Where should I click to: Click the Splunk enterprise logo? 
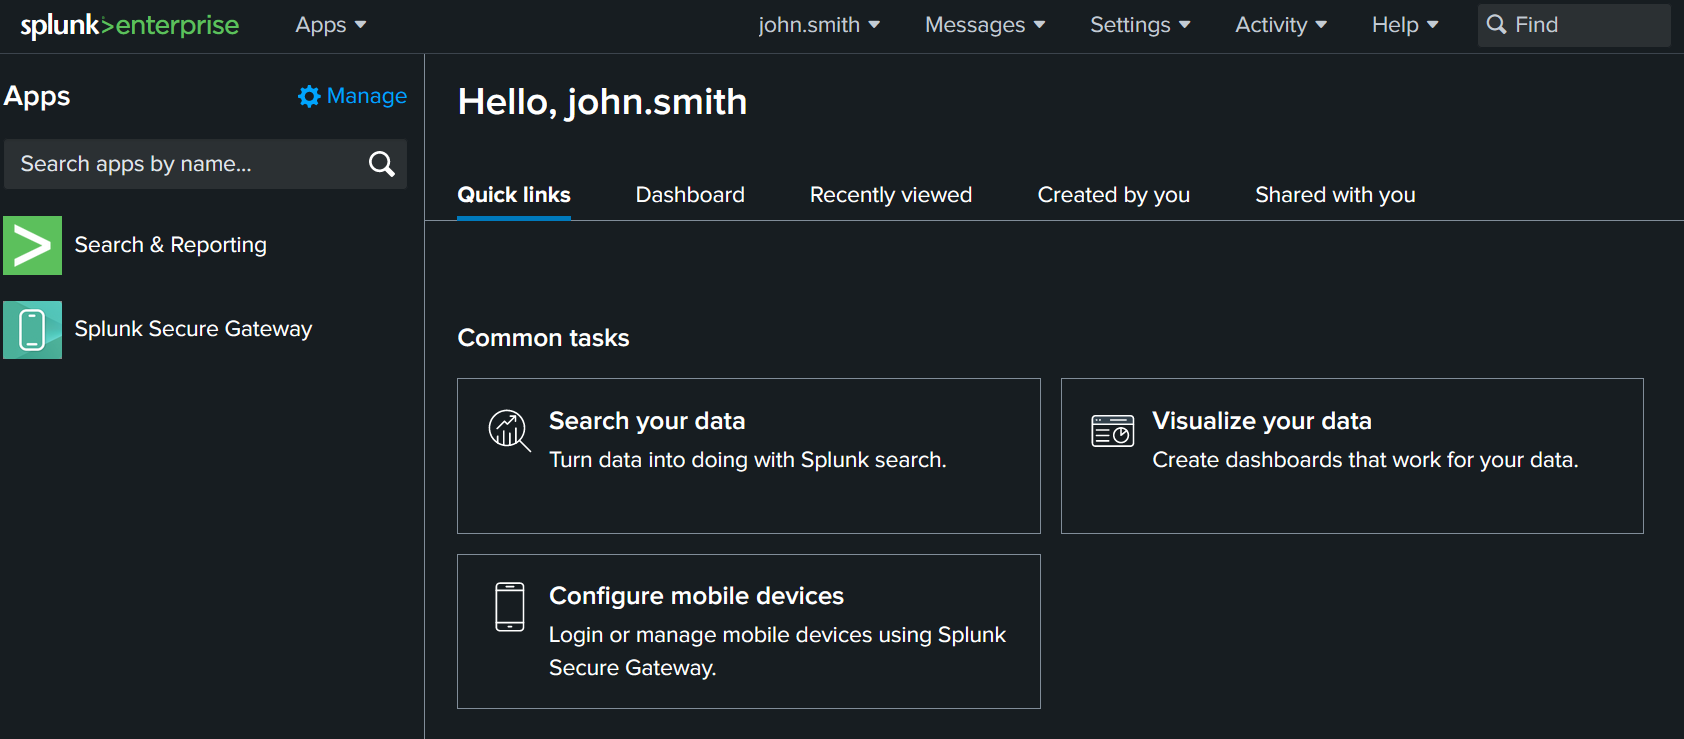(129, 25)
